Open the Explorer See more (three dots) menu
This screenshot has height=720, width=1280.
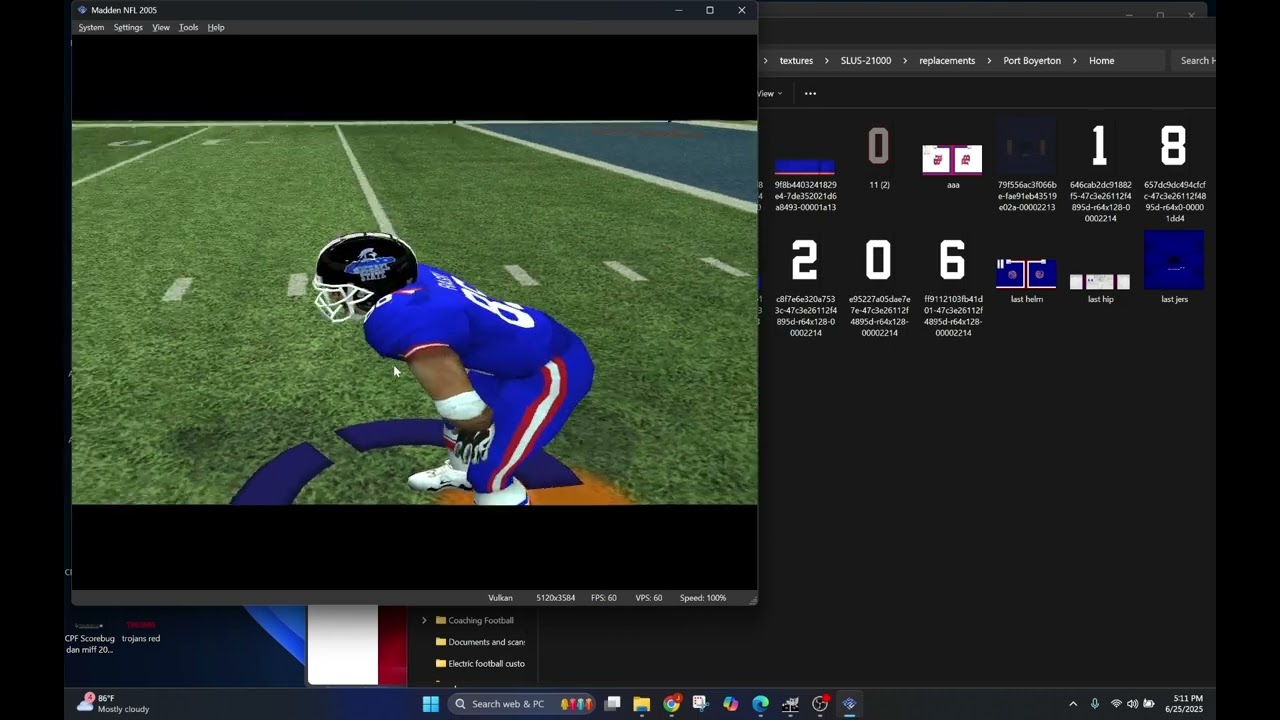point(810,93)
